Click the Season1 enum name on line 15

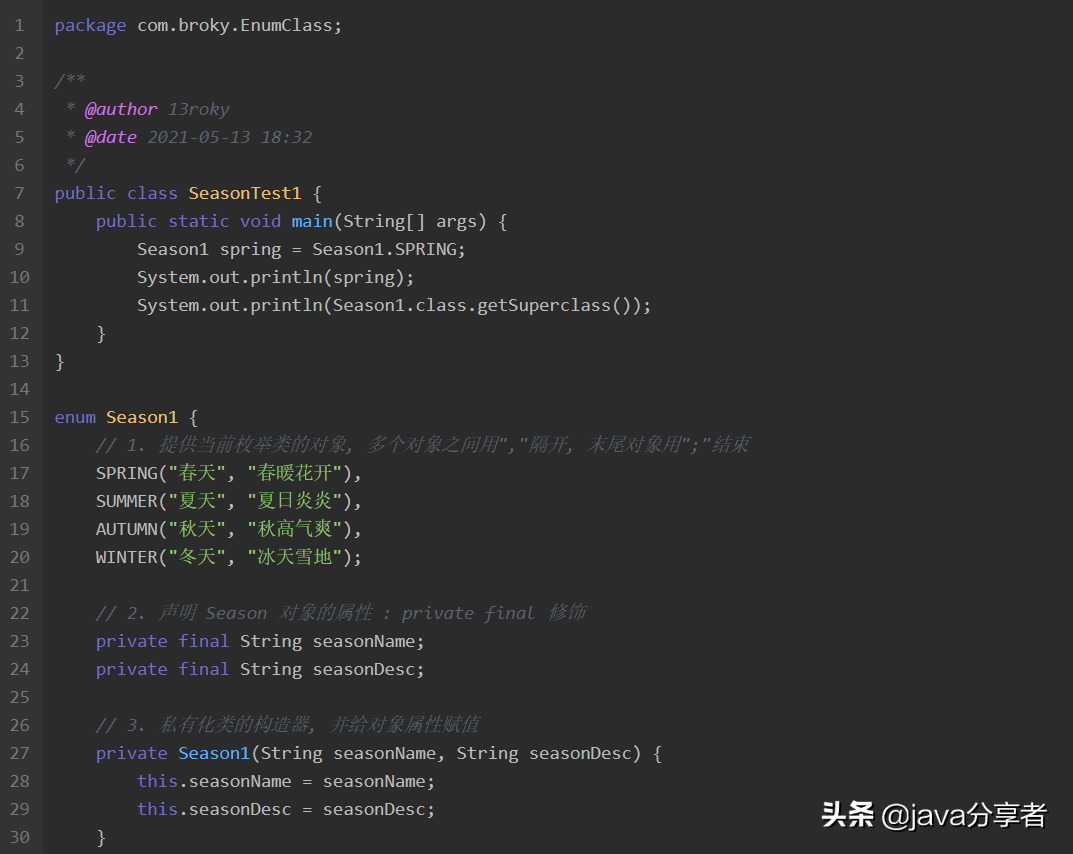[142, 417]
